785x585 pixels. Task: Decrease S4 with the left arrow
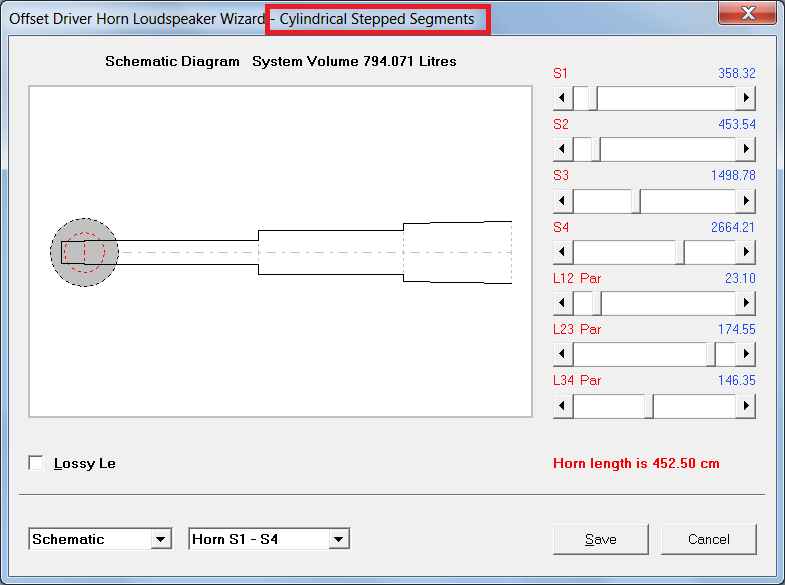pos(563,251)
